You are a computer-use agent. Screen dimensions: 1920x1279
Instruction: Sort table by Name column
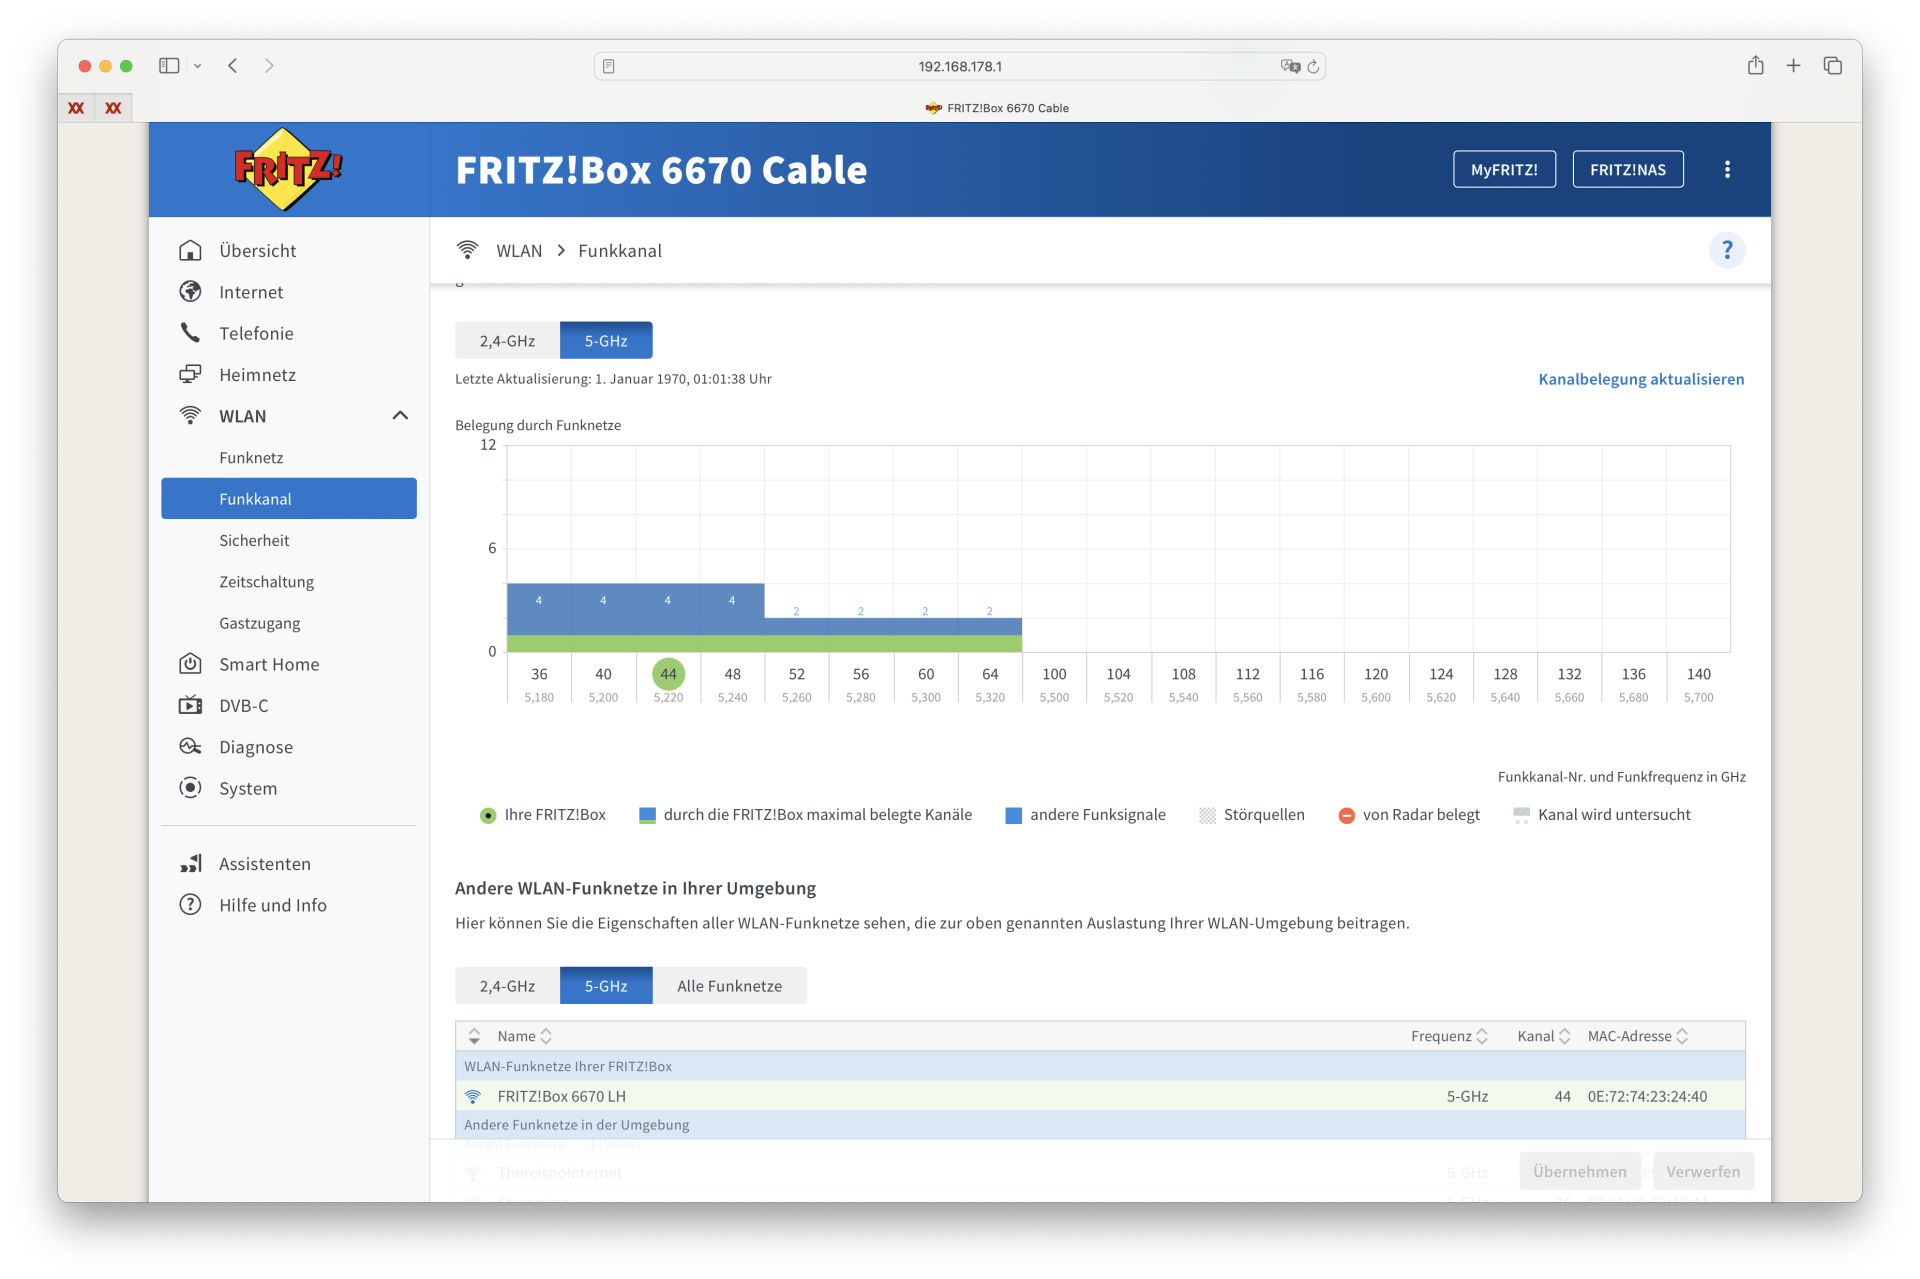click(524, 1036)
